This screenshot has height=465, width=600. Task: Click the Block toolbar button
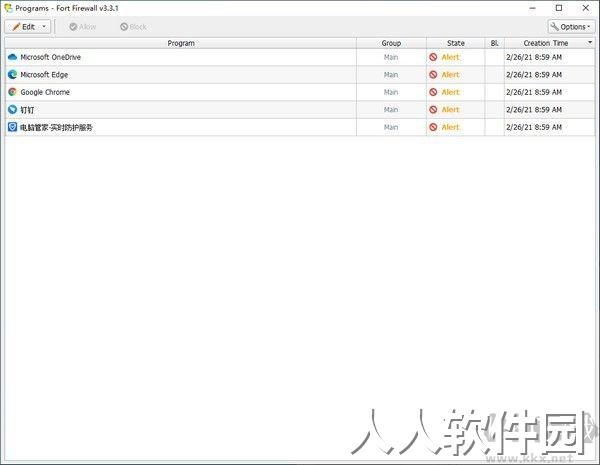click(133, 27)
